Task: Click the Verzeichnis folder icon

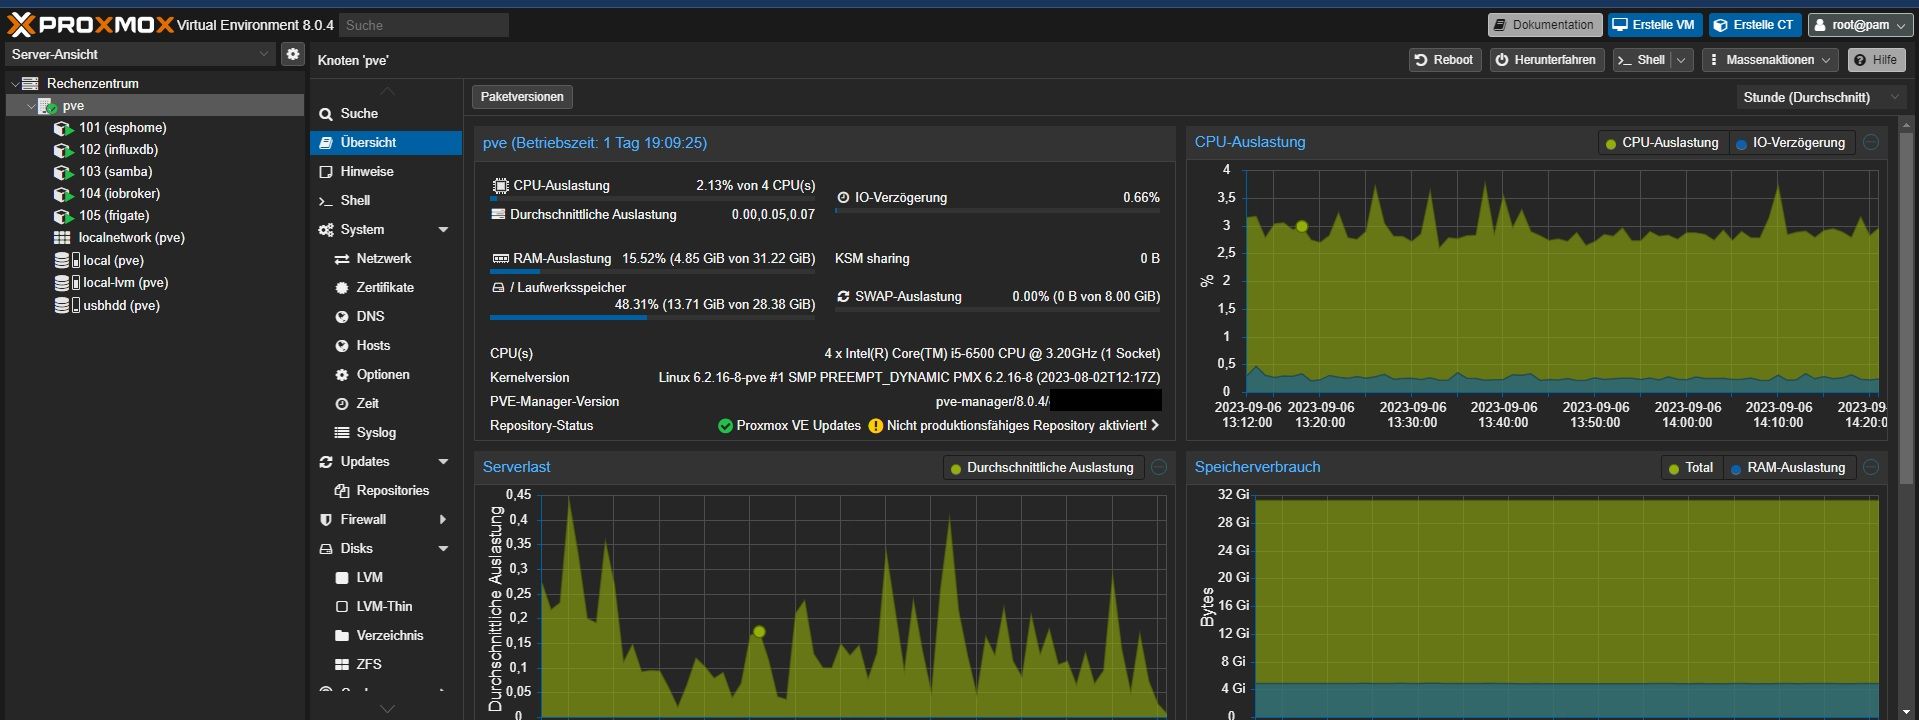Action: click(x=341, y=636)
